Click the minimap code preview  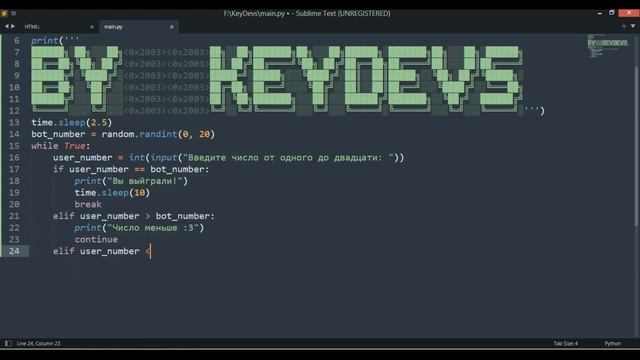pos(608,46)
